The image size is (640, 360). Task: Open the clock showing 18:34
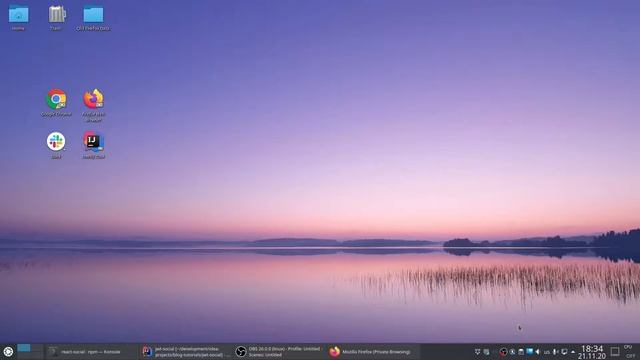pos(592,352)
